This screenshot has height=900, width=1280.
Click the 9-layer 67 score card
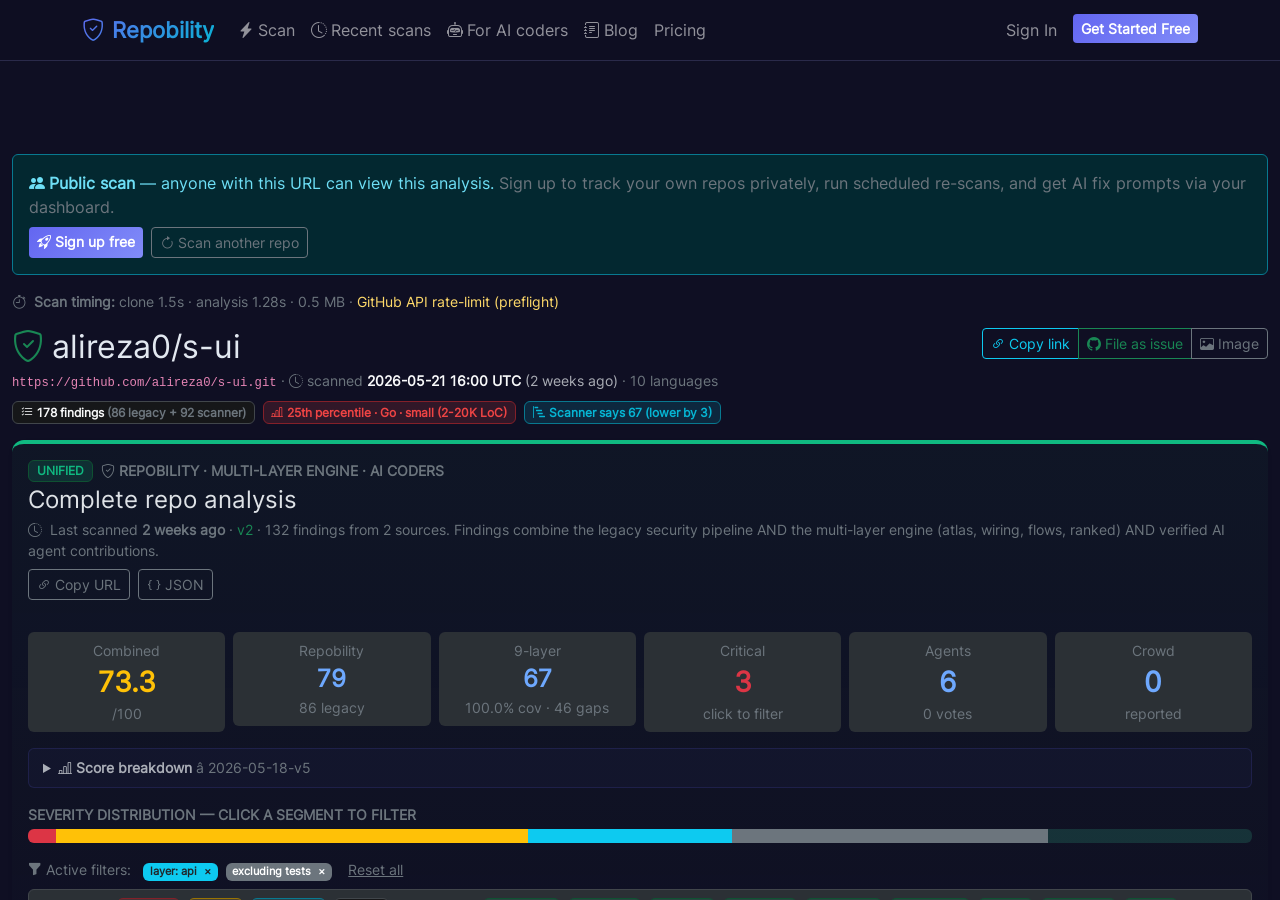point(537,679)
